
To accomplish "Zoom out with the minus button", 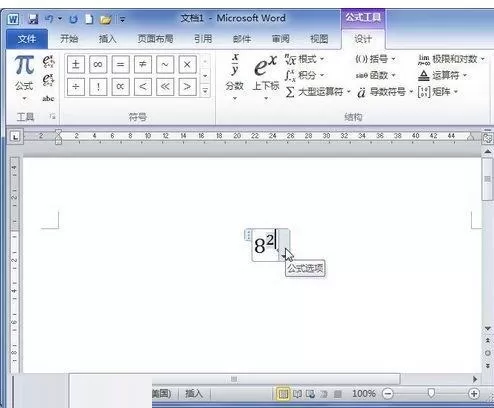I will tap(387, 394).
